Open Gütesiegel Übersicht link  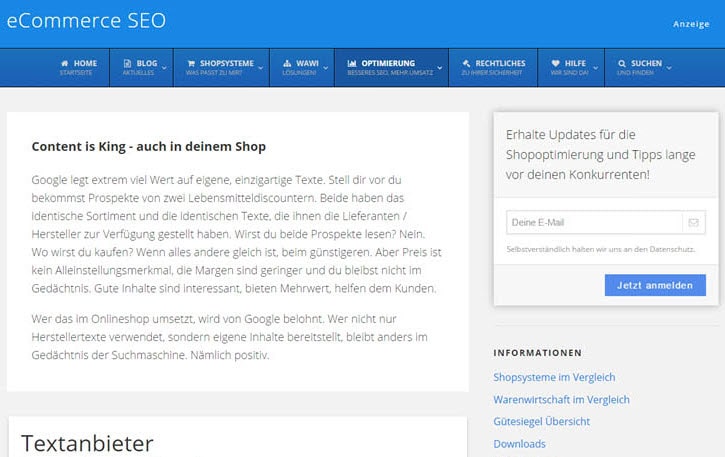542,421
